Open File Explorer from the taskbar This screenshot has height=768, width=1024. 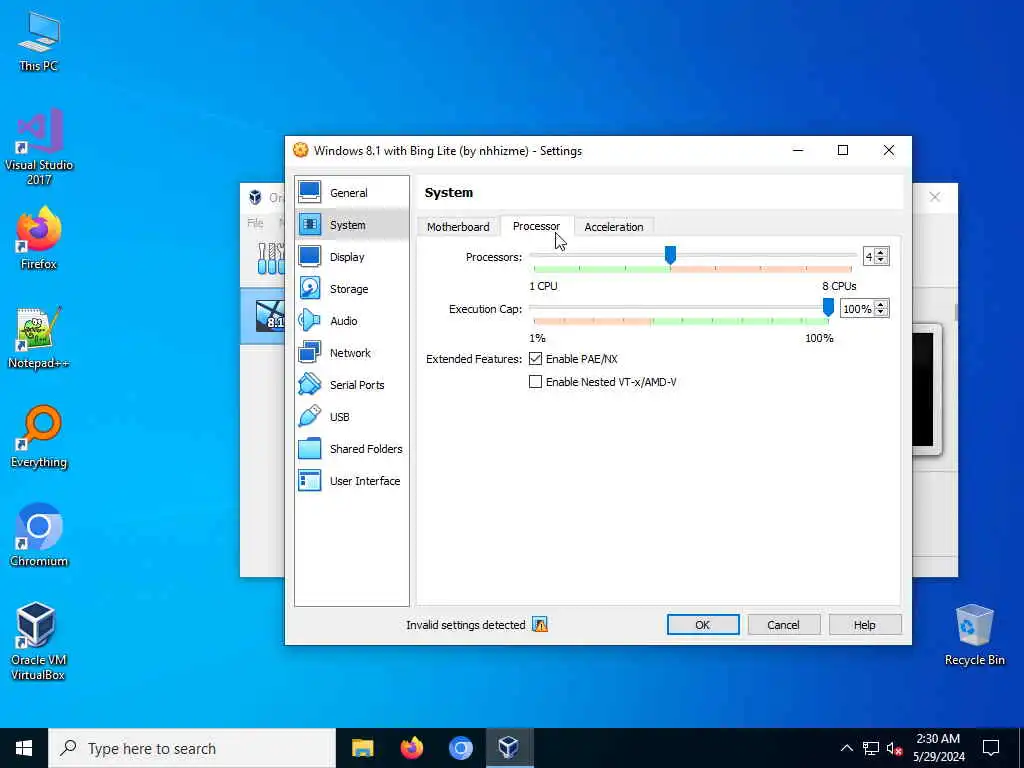click(x=362, y=748)
